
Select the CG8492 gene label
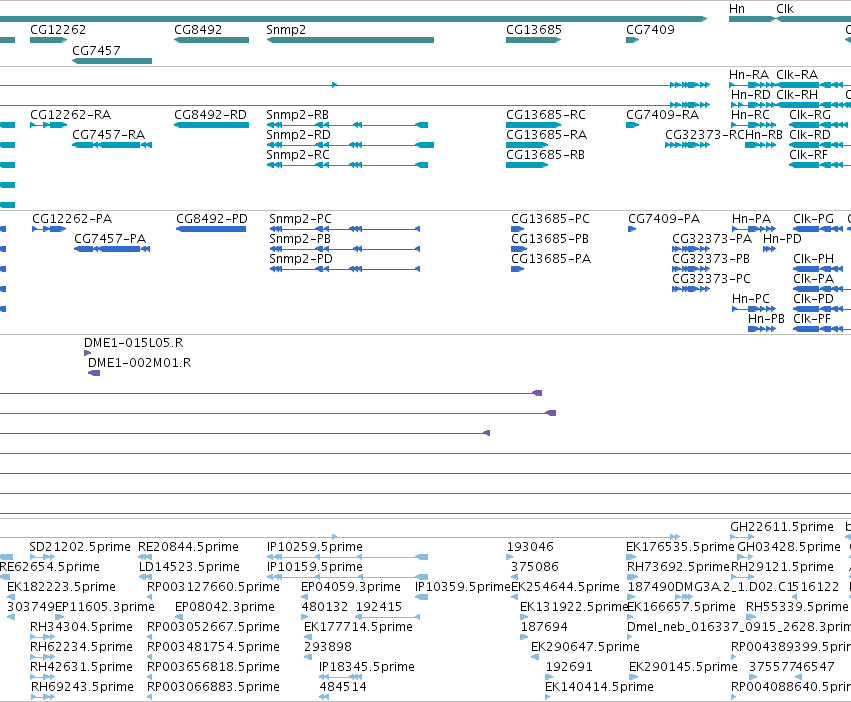point(198,30)
